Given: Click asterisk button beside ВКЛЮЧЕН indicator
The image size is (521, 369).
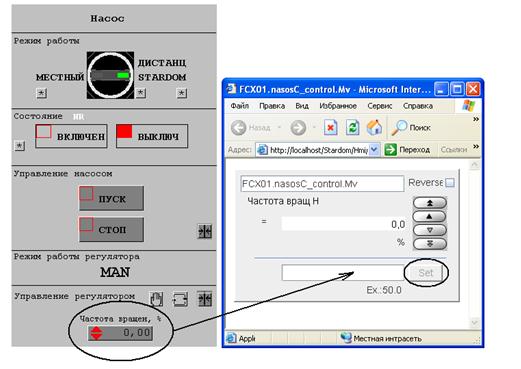Looking at the screenshot, I should pos(20,146).
